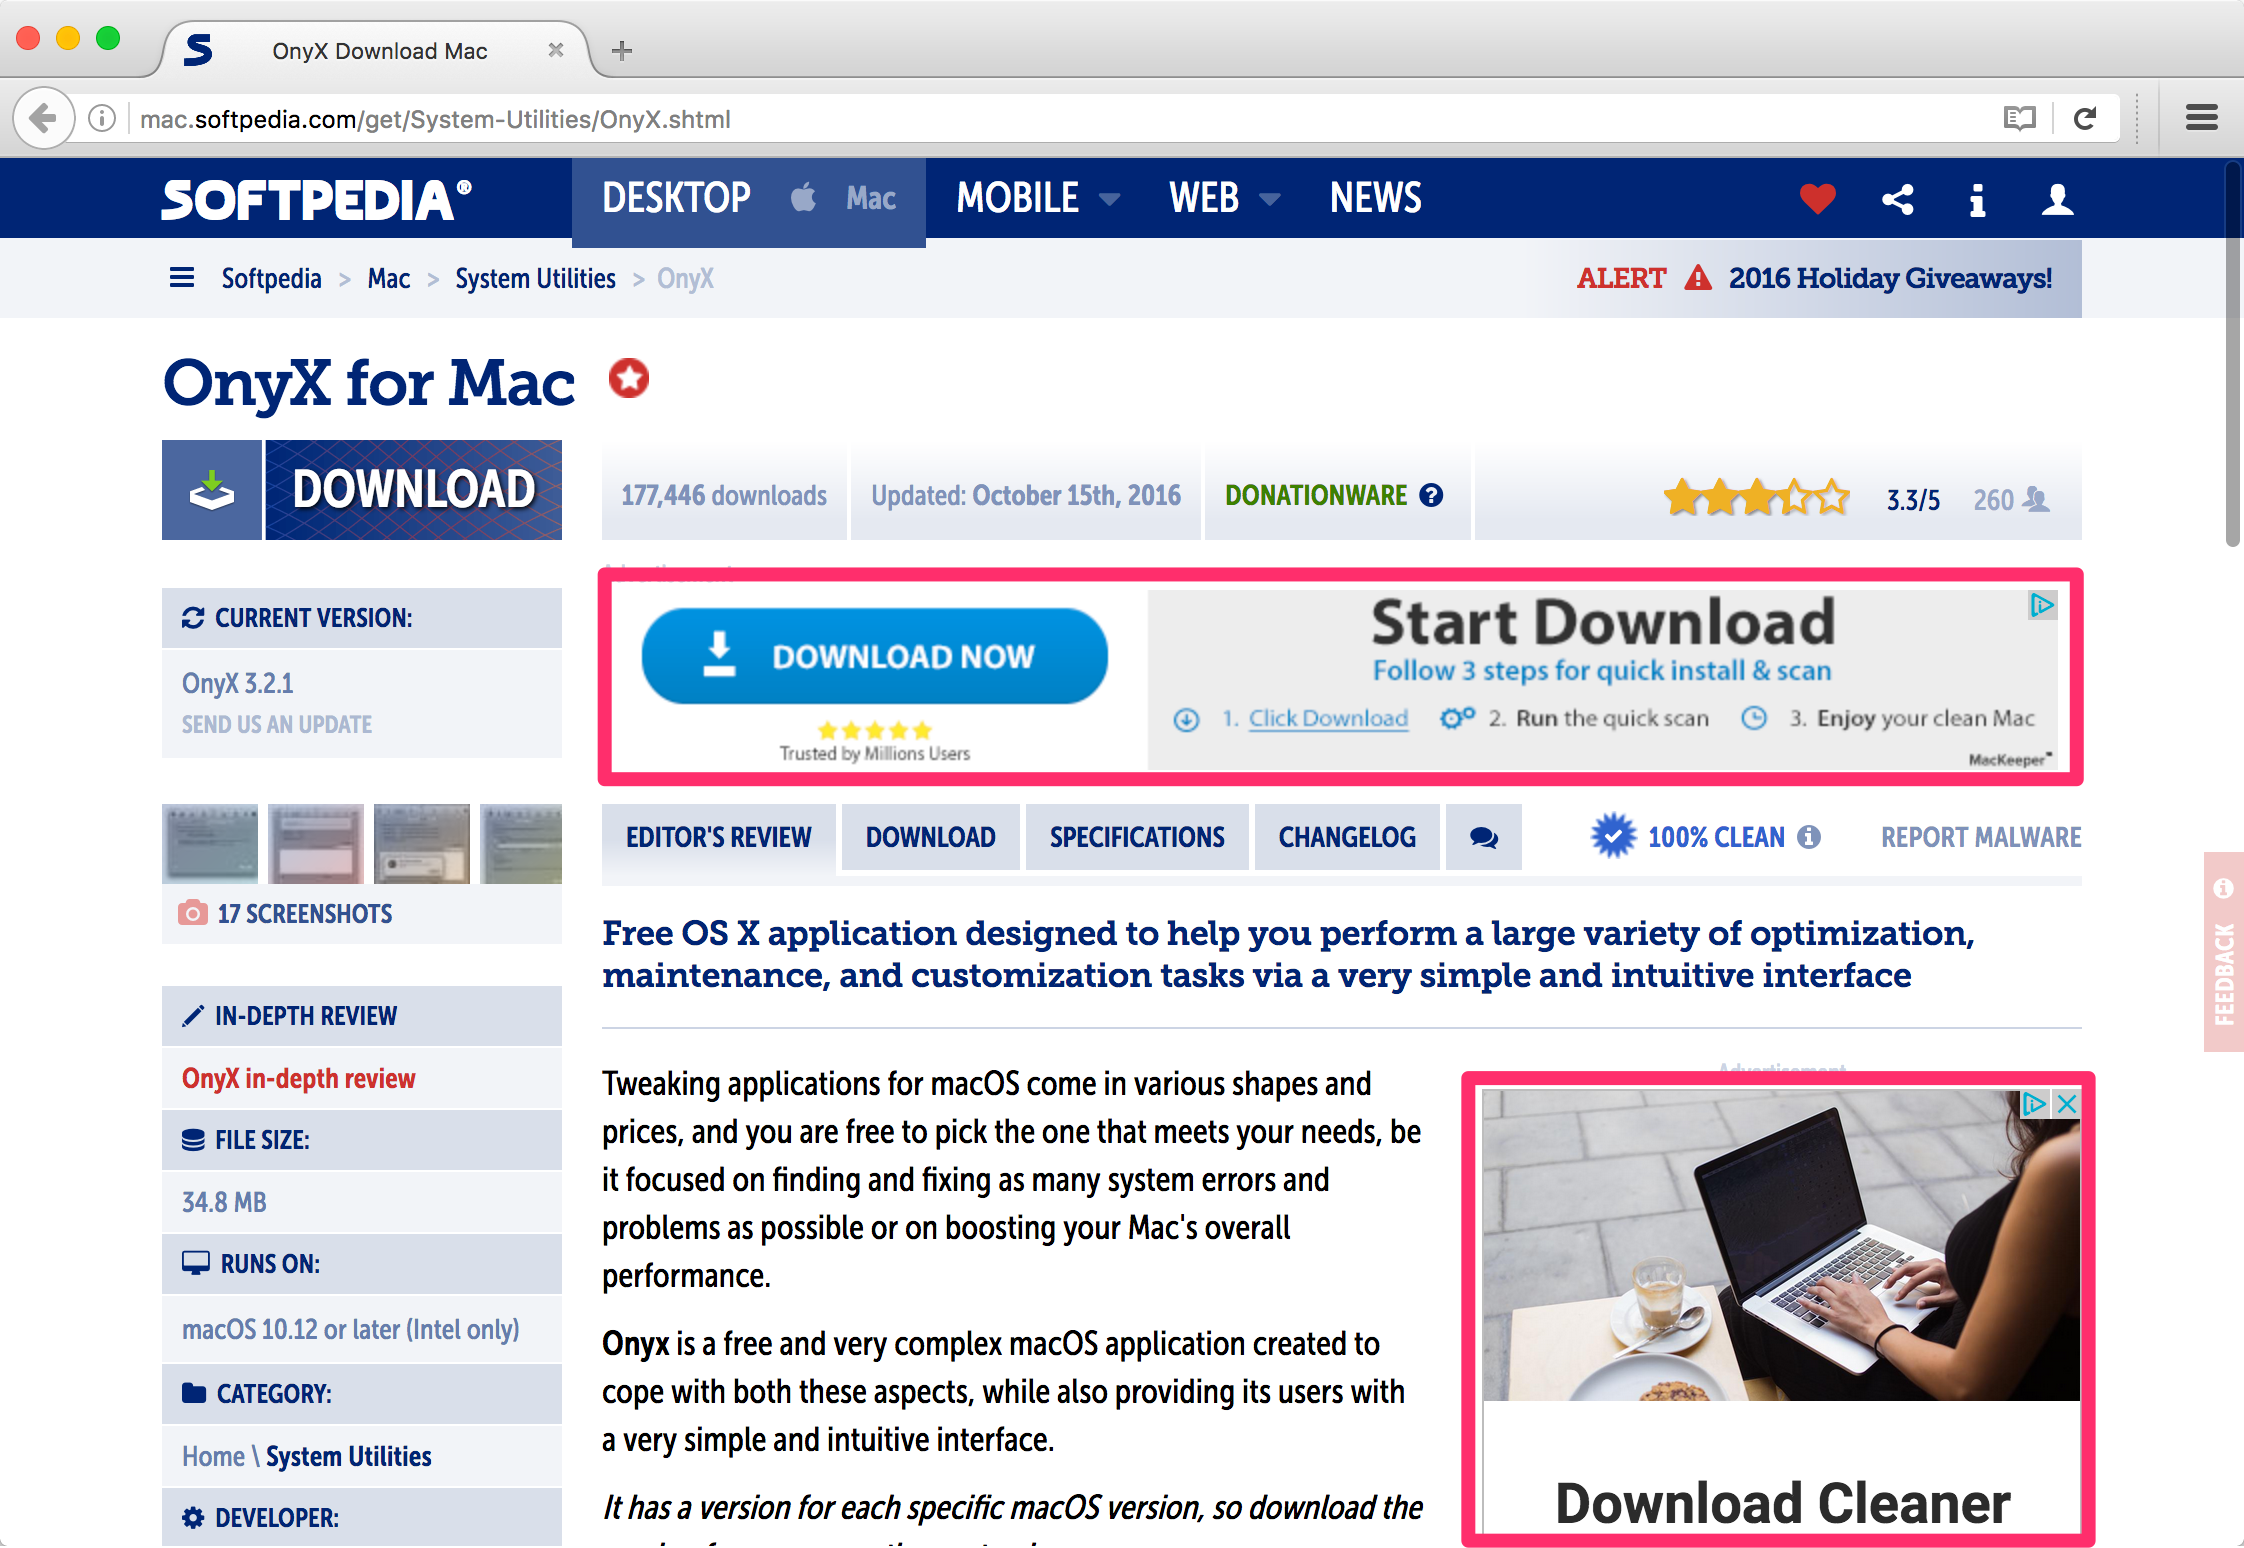Click the hamburger icon beside Softpedia breadcrumb

(182, 277)
